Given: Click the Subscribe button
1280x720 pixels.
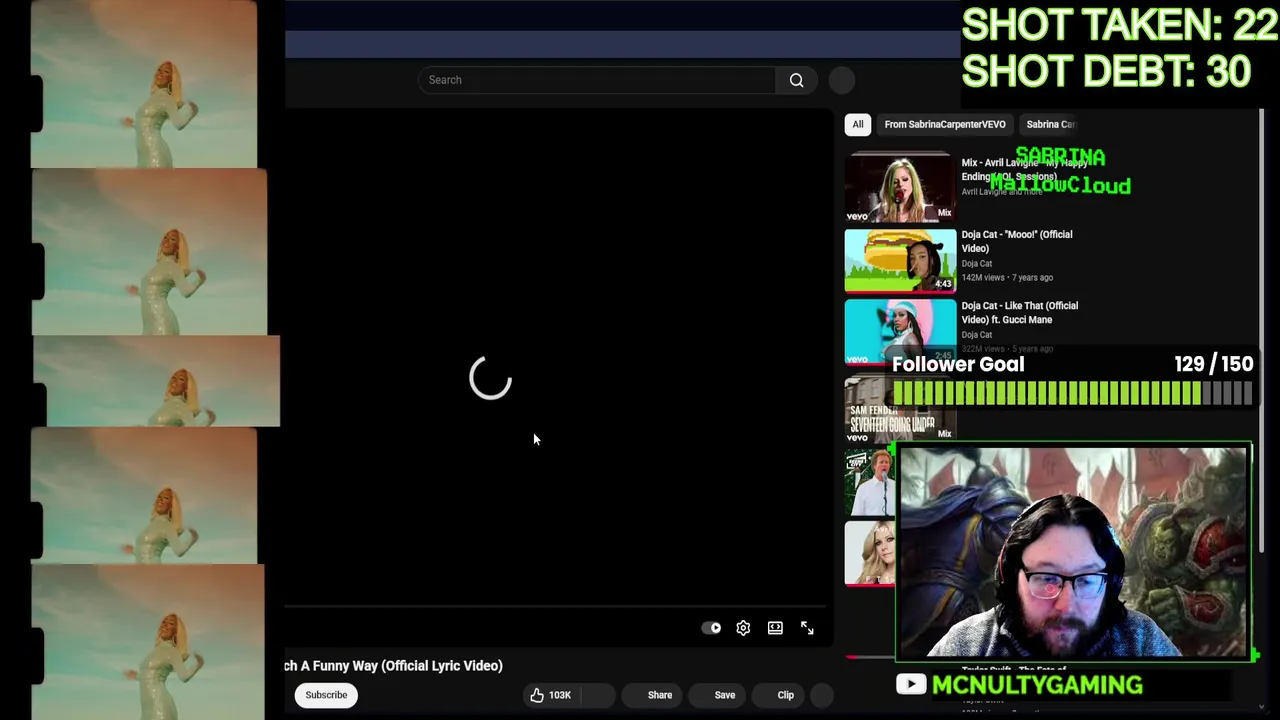Looking at the screenshot, I should coord(326,695).
